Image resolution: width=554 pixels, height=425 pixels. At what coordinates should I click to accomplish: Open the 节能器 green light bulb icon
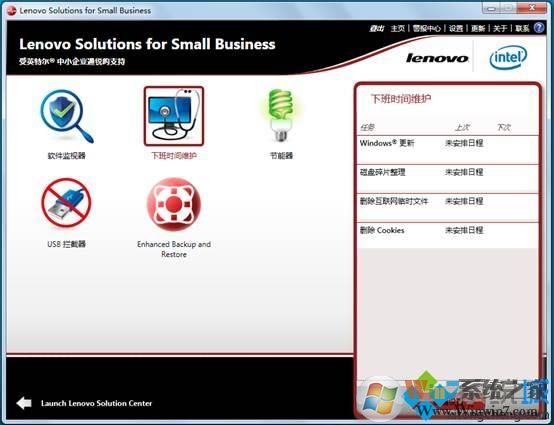tap(281, 115)
